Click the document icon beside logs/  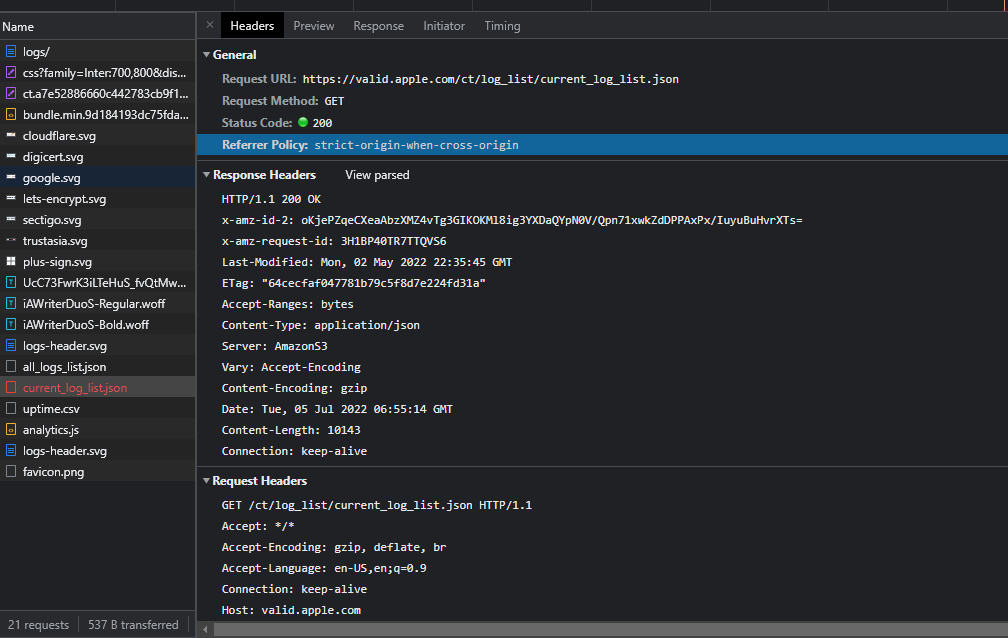point(11,51)
